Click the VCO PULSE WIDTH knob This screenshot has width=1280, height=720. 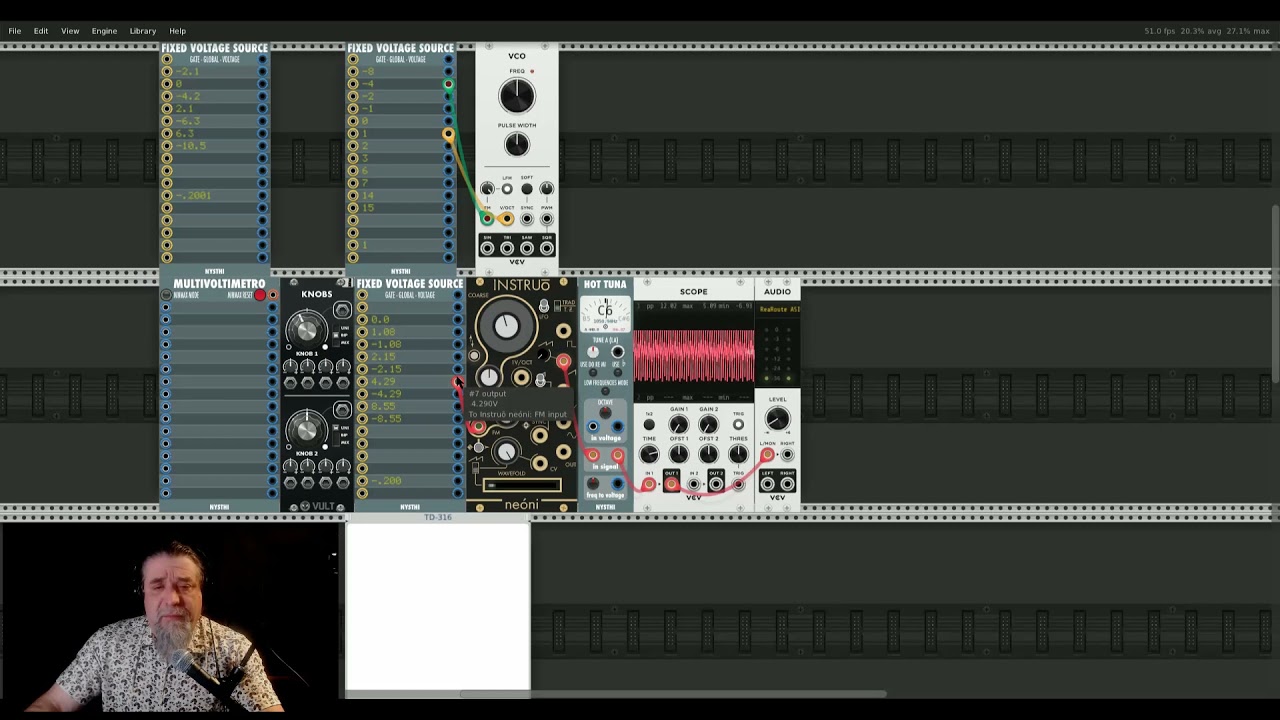coord(517,144)
